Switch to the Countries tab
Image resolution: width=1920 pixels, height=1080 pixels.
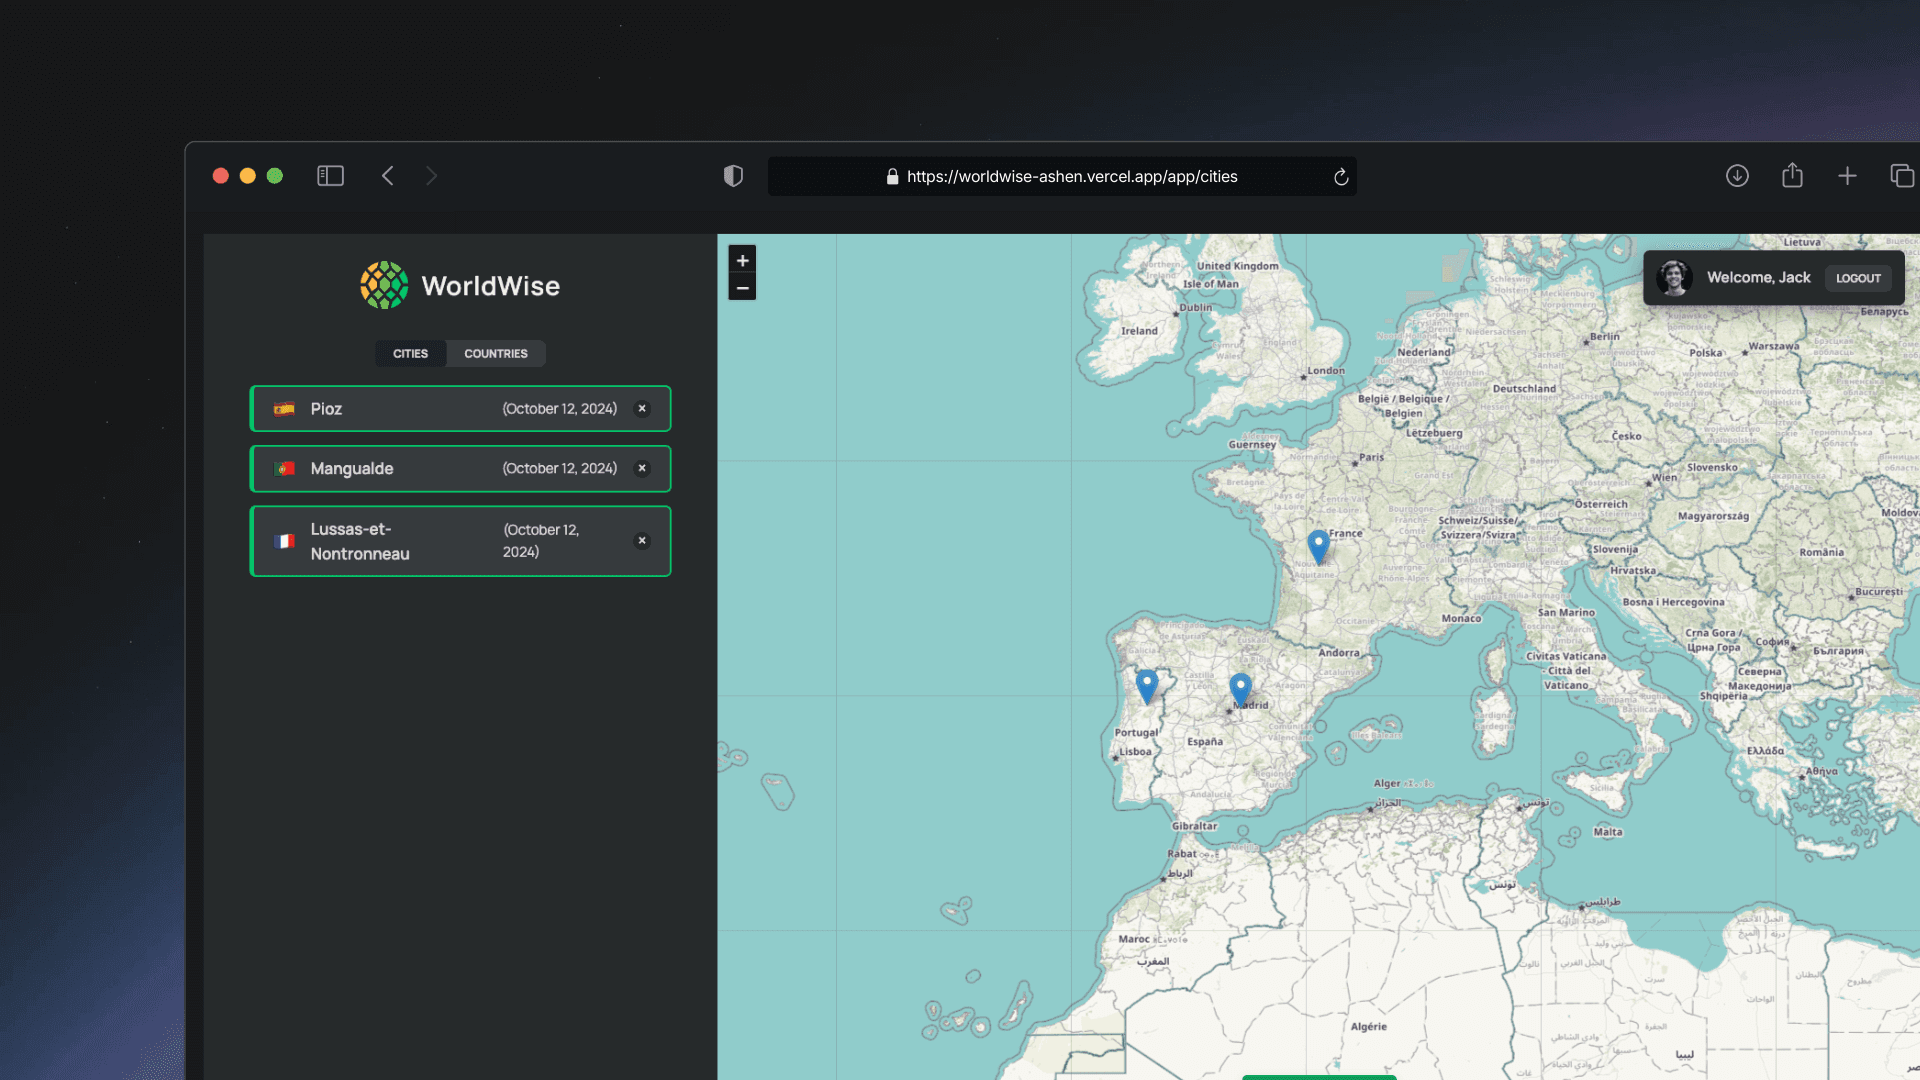(496, 354)
